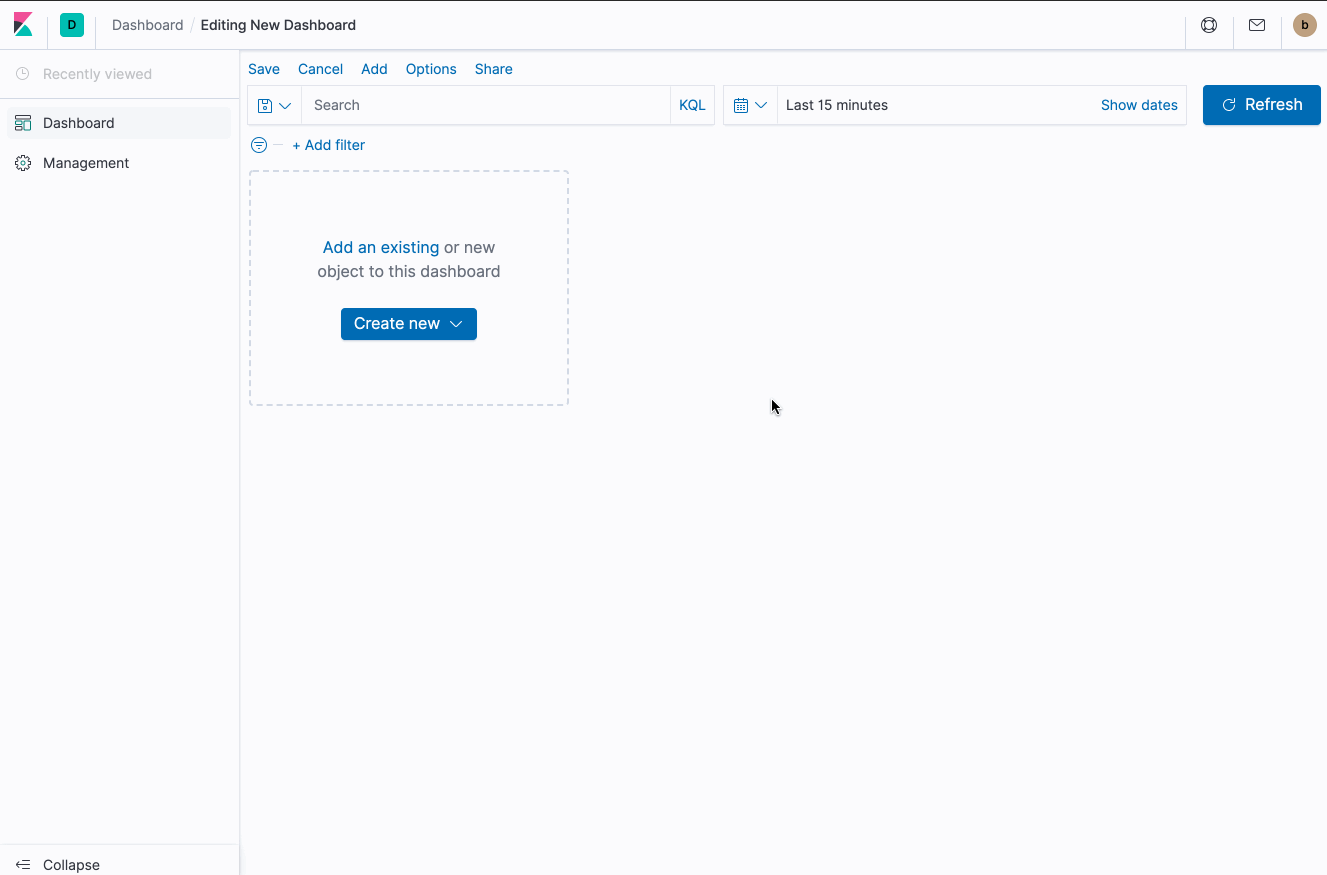Expand the saved query dropdown chevron

[284, 104]
